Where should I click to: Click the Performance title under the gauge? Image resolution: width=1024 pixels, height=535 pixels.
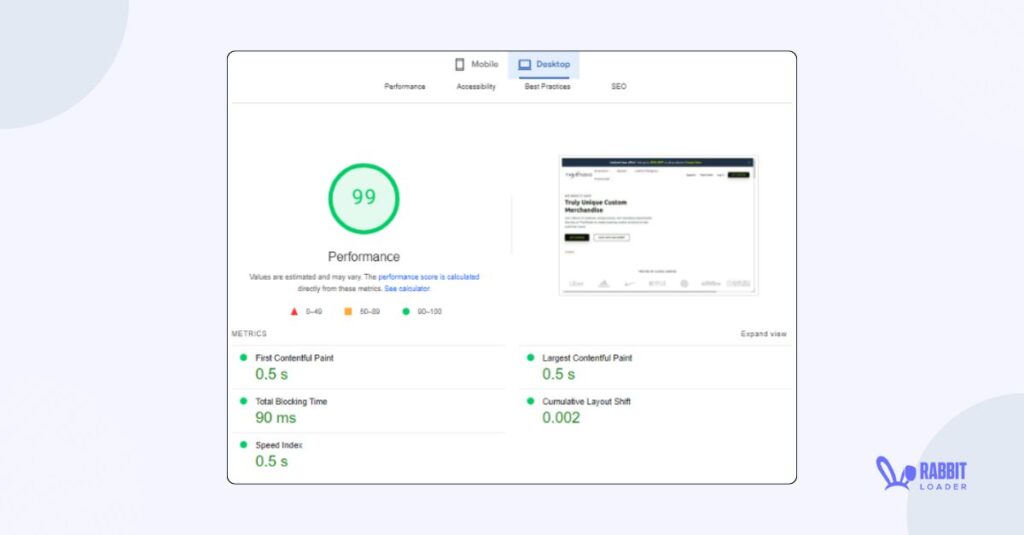(x=364, y=257)
